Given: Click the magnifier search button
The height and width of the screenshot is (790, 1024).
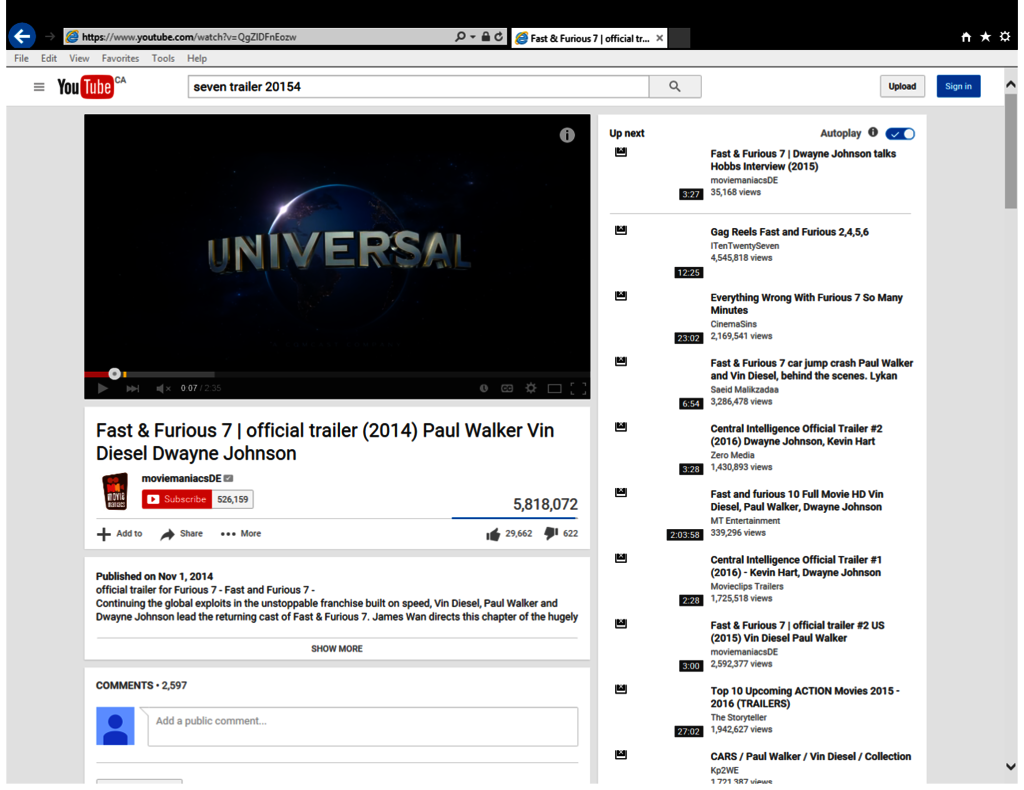Looking at the screenshot, I should tap(675, 86).
